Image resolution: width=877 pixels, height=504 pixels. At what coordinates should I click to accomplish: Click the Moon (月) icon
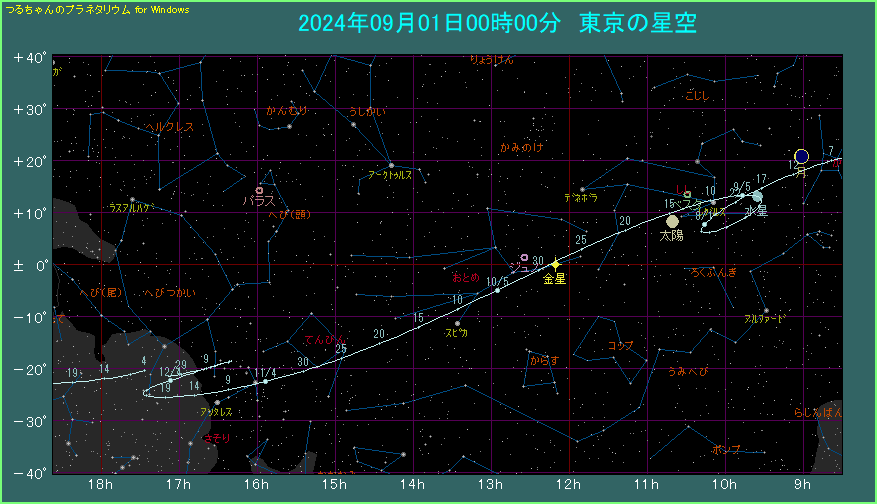(801, 157)
